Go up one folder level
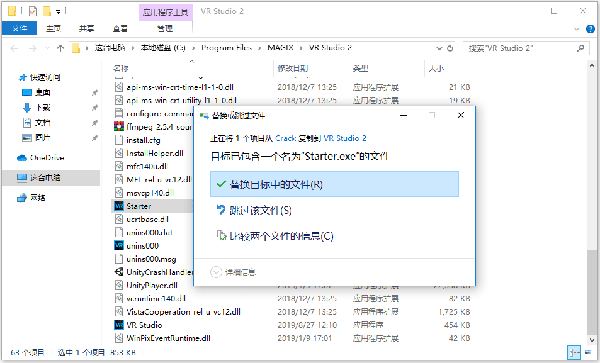Image resolution: width=600 pixels, height=363 pixels. pyautogui.click(x=60, y=48)
